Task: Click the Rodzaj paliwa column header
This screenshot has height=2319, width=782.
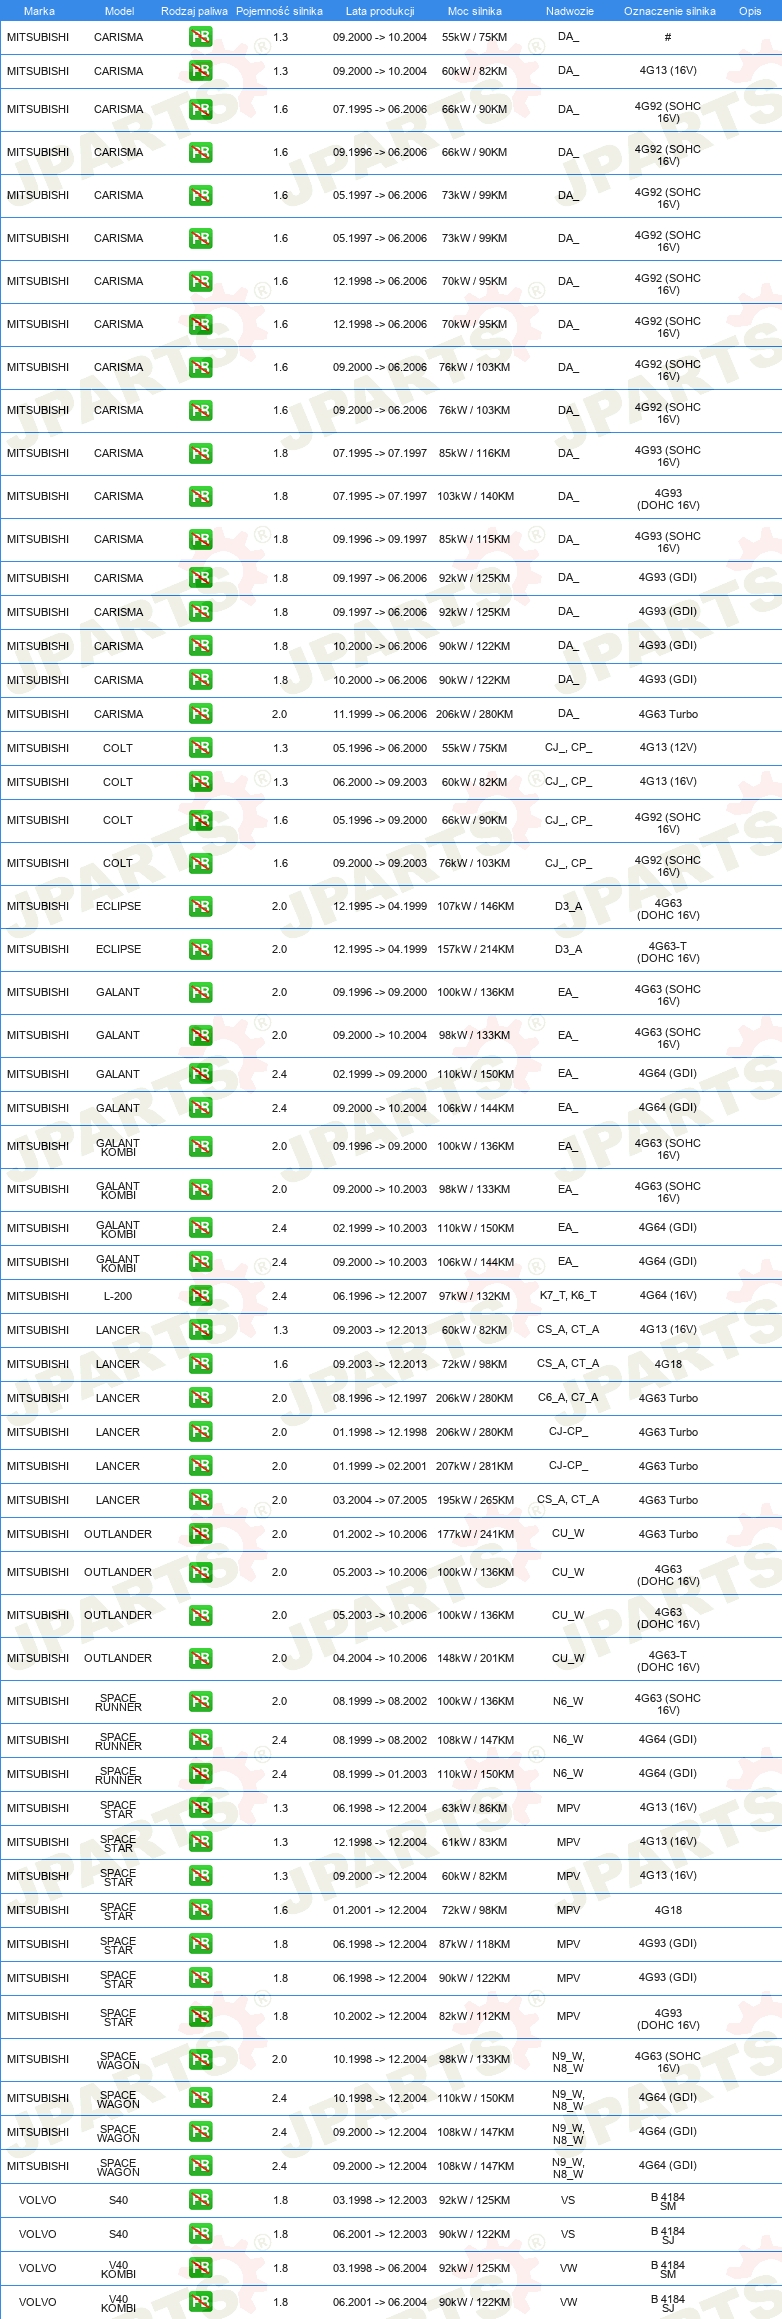Action: coord(194,11)
